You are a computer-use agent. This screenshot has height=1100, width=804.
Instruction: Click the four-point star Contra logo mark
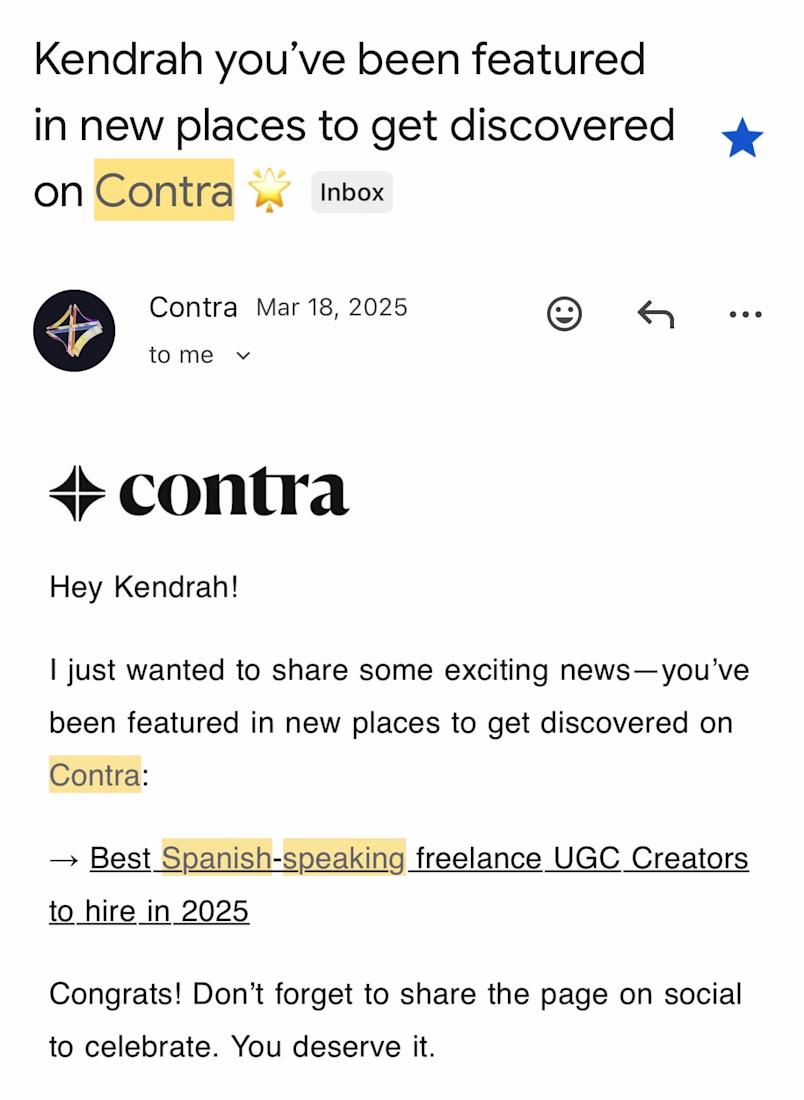[x=77, y=493]
